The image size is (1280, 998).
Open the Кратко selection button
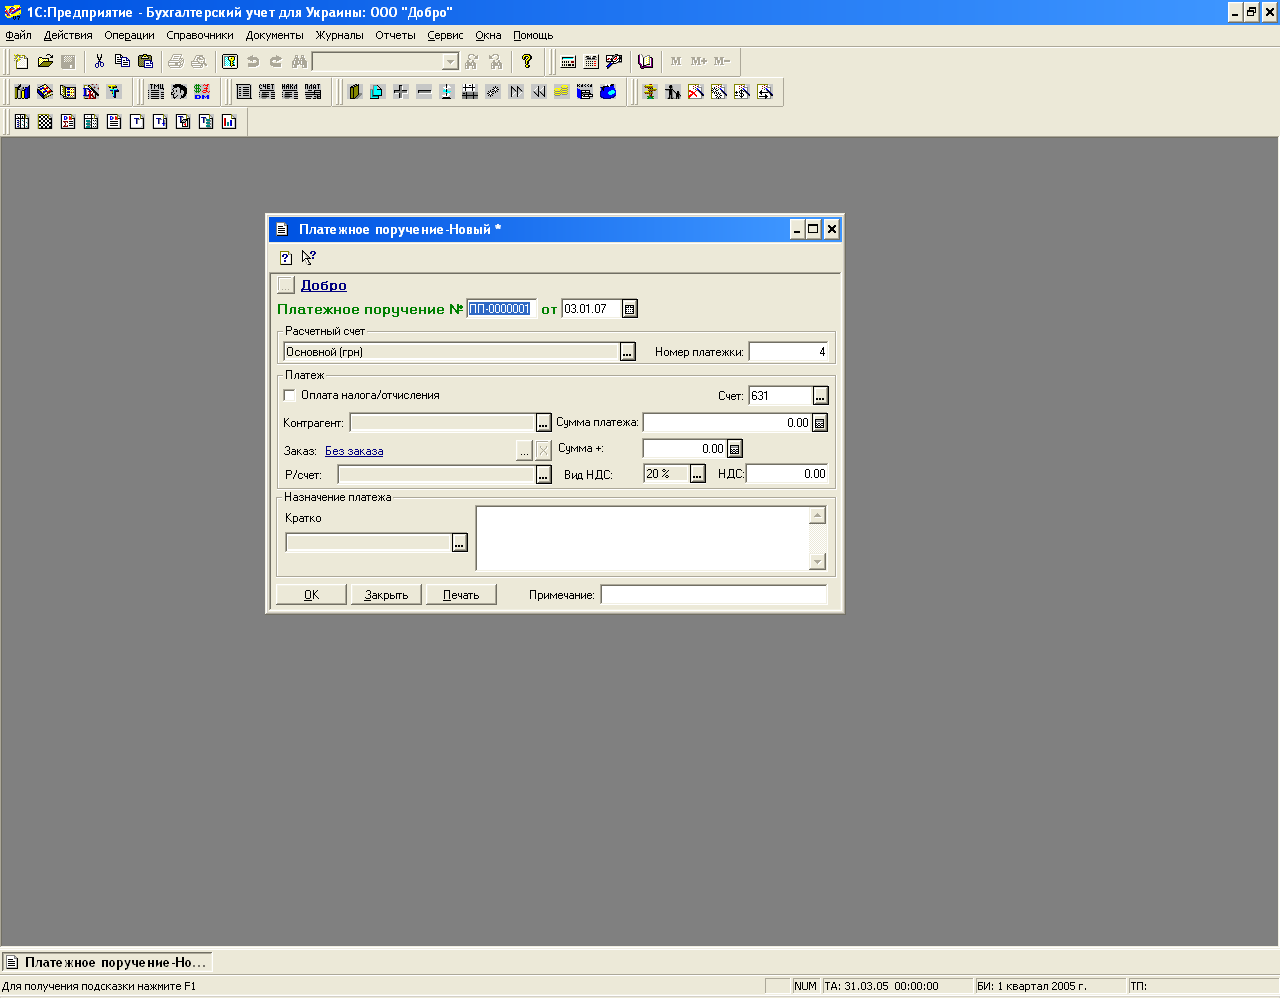[x=459, y=543]
